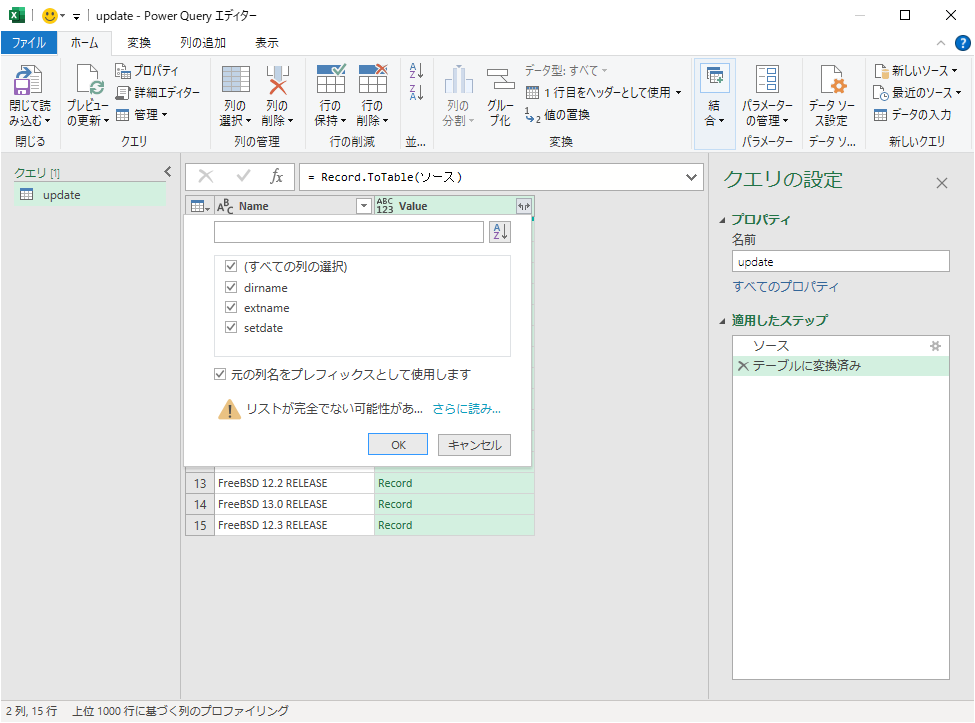Switch to the 表示 tab

point(267,43)
